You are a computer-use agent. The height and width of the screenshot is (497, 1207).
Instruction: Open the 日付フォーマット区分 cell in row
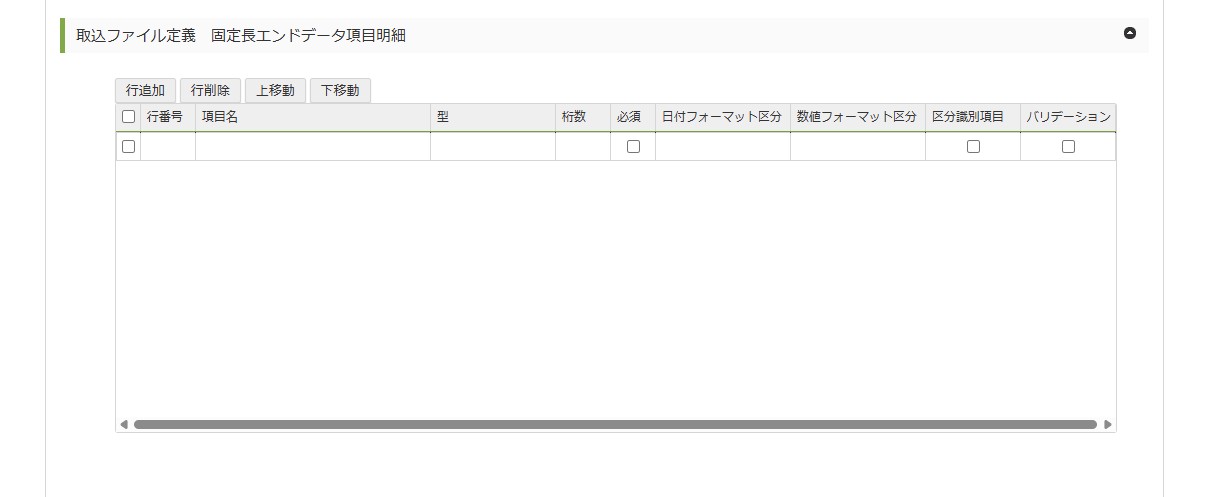[x=722, y=147]
